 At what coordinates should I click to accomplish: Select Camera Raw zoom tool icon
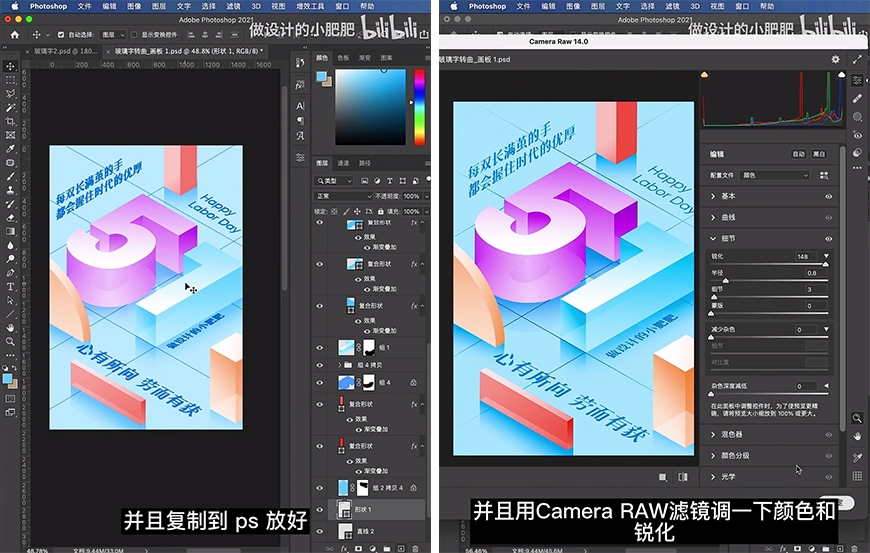[857, 418]
